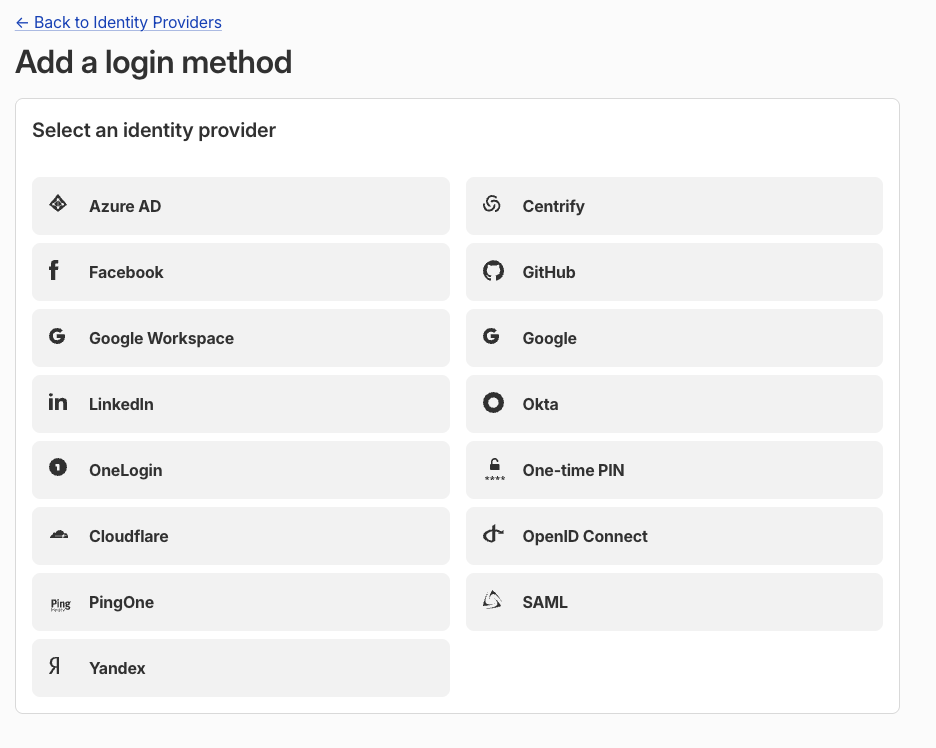The height and width of the screenshot is (748, 936).
Task: Choose the One-time PIN label
Action: coord(573,470)
